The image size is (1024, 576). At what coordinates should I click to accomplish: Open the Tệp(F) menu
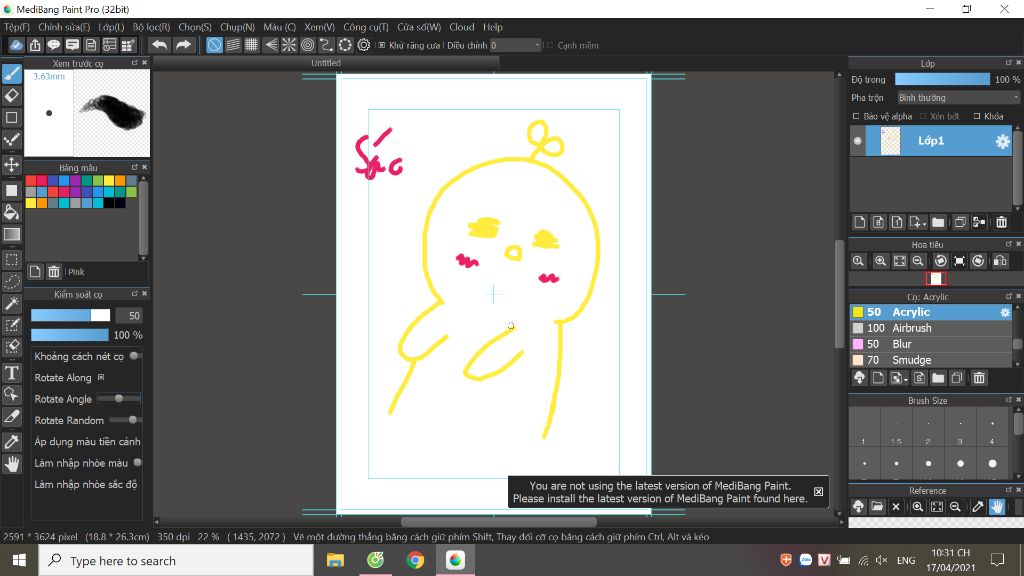click(17, 27)
